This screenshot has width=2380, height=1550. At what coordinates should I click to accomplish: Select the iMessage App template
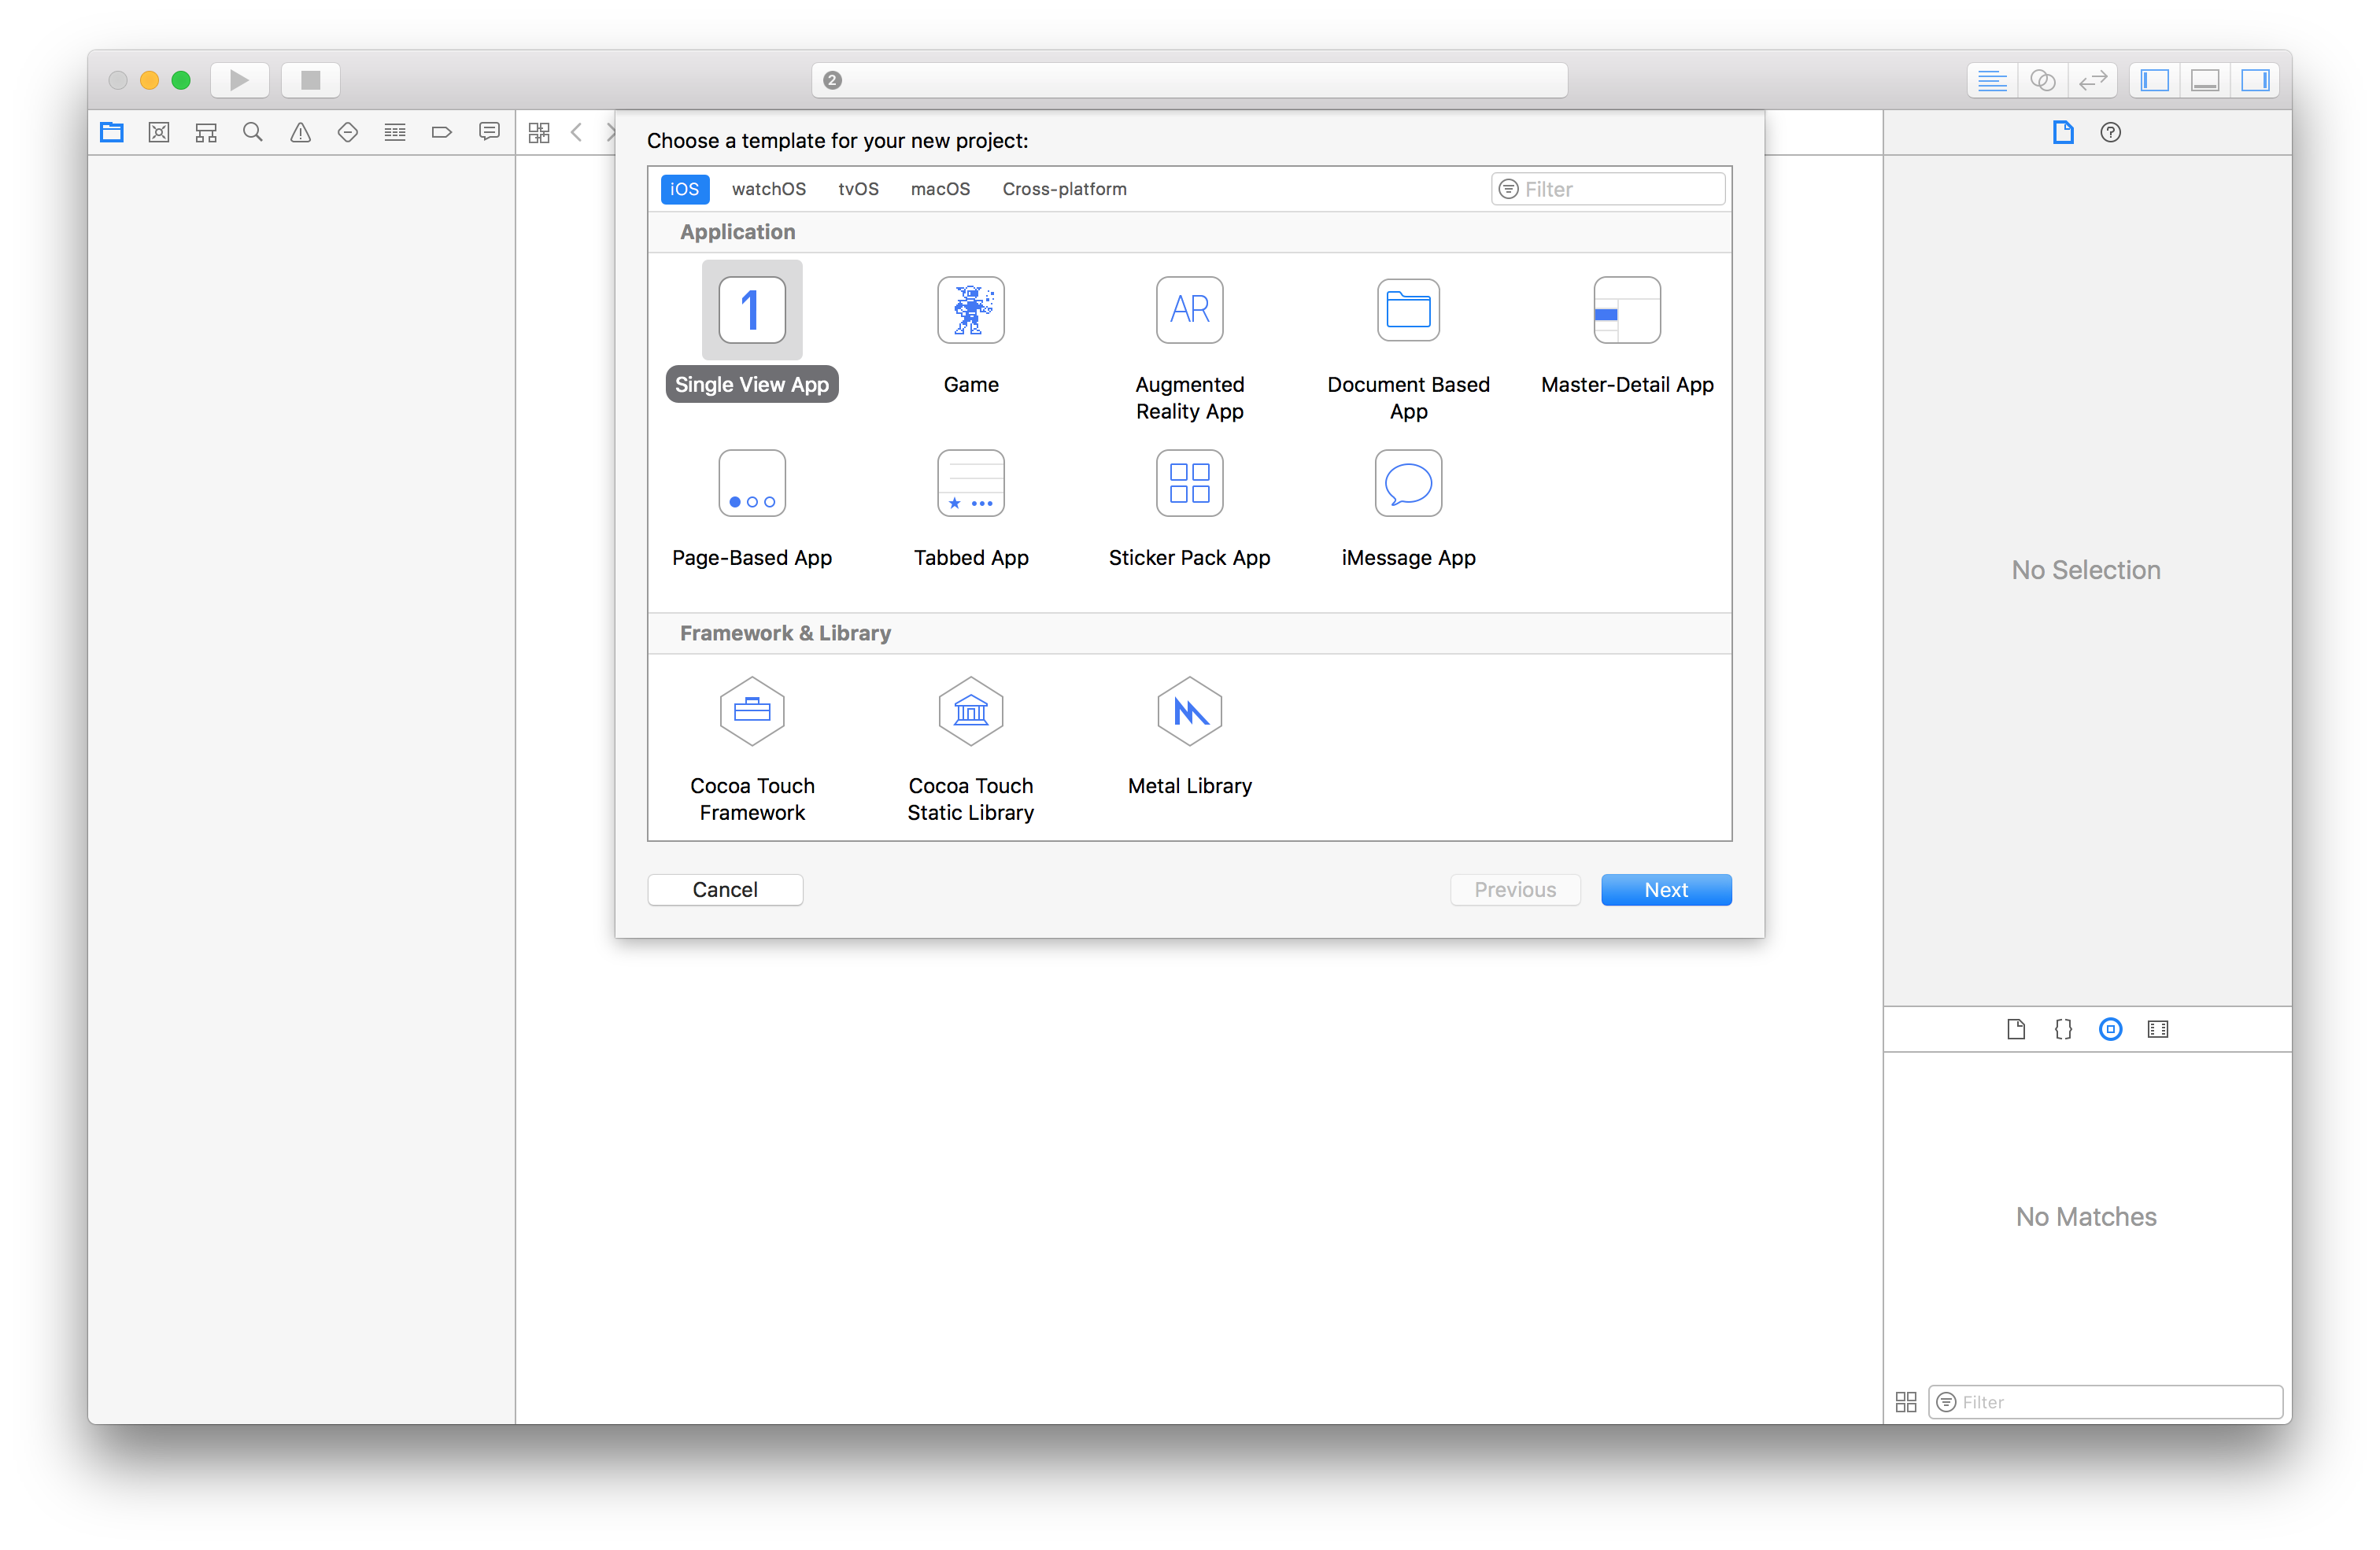tap(1408, 508)
